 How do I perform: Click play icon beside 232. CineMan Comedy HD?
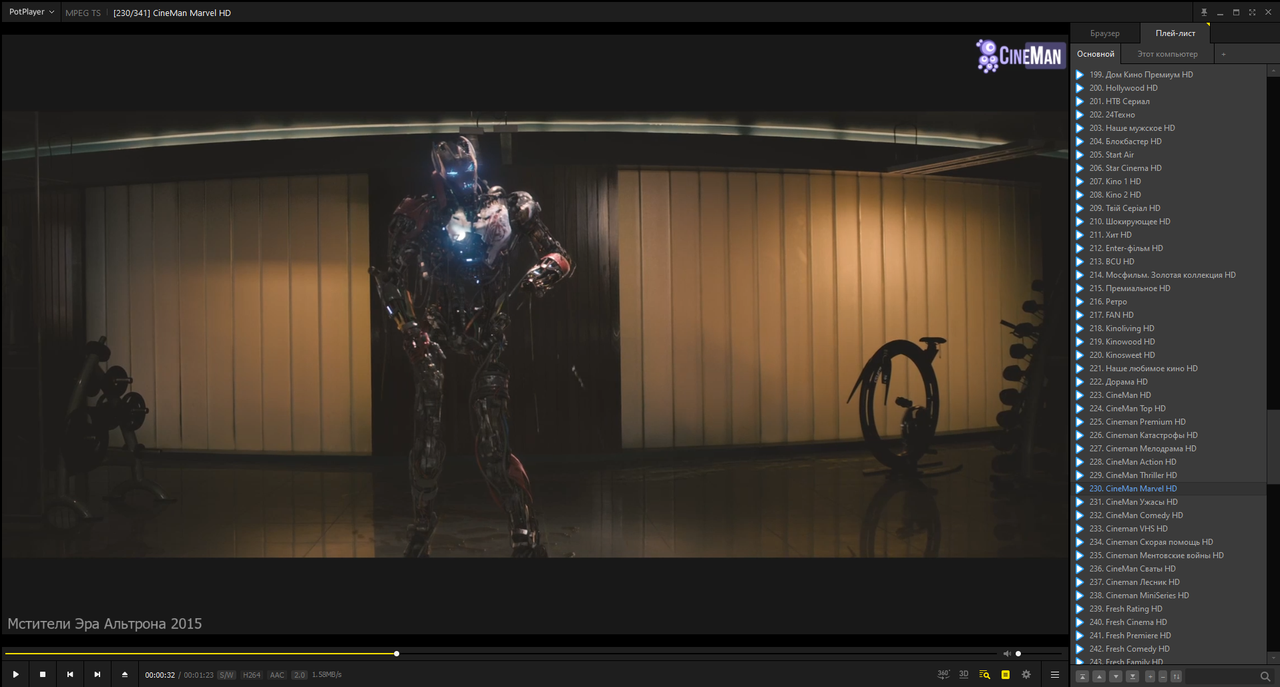click(1080, 515)
